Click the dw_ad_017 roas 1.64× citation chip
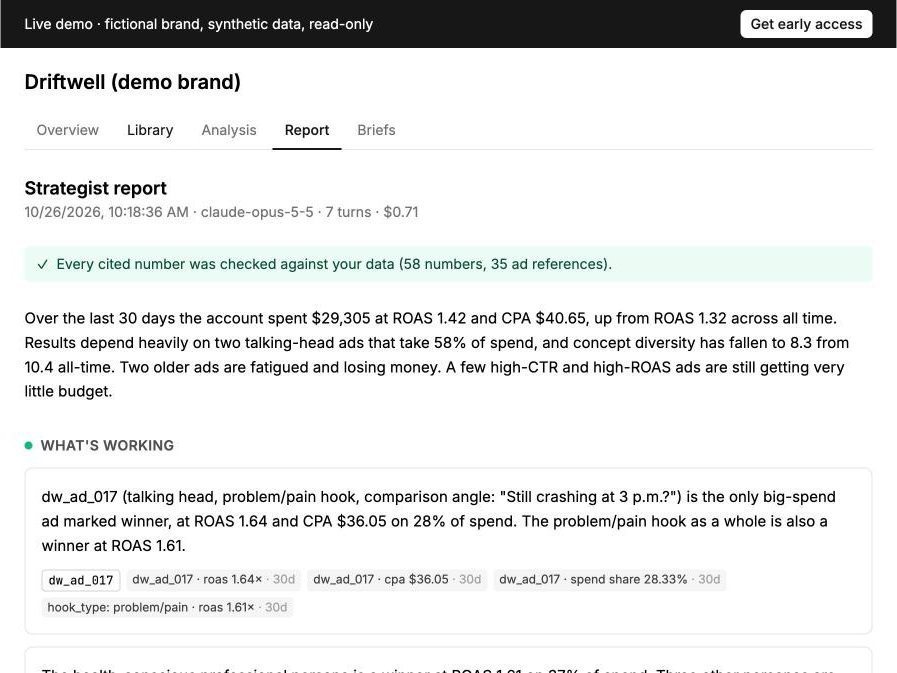 (213, 579)
